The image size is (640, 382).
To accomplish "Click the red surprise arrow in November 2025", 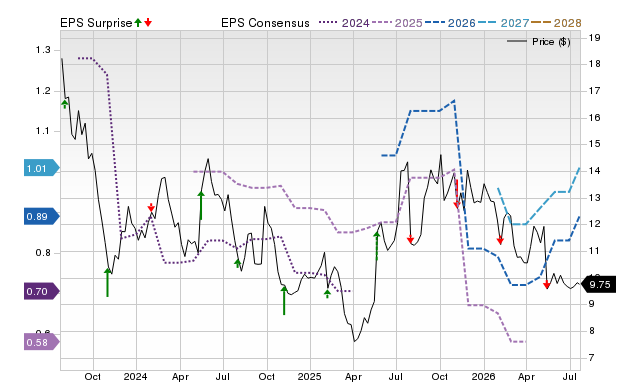I will coord(457,195).
